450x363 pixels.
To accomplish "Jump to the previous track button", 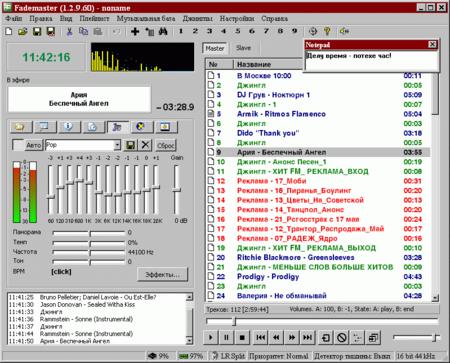I will (x=260, y=338).
